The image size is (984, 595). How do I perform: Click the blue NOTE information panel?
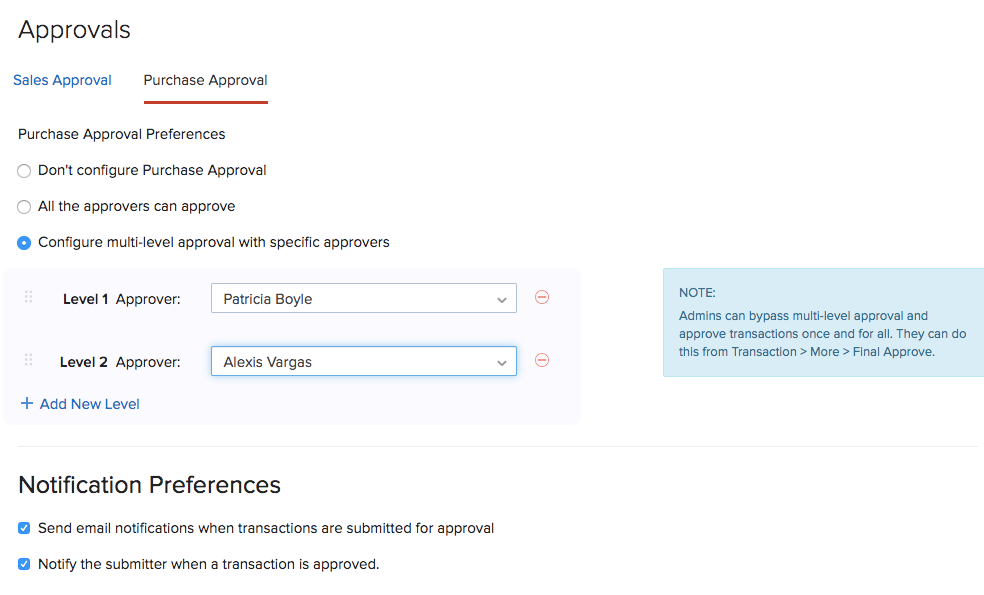(x=822, y=322)
